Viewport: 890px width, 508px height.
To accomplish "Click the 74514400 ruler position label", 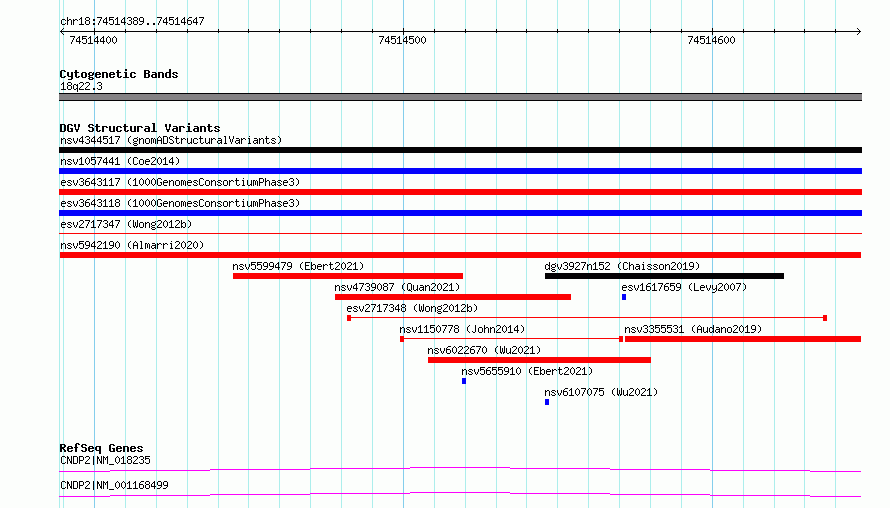I will (93, 40).
